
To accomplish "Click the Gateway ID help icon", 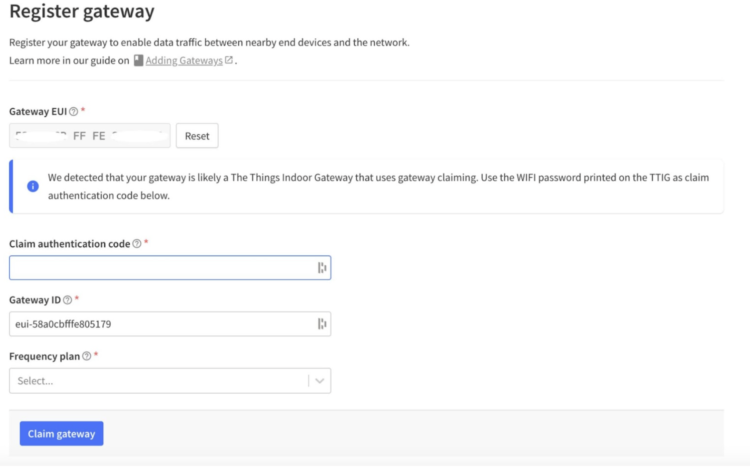I will click(67, 300).
